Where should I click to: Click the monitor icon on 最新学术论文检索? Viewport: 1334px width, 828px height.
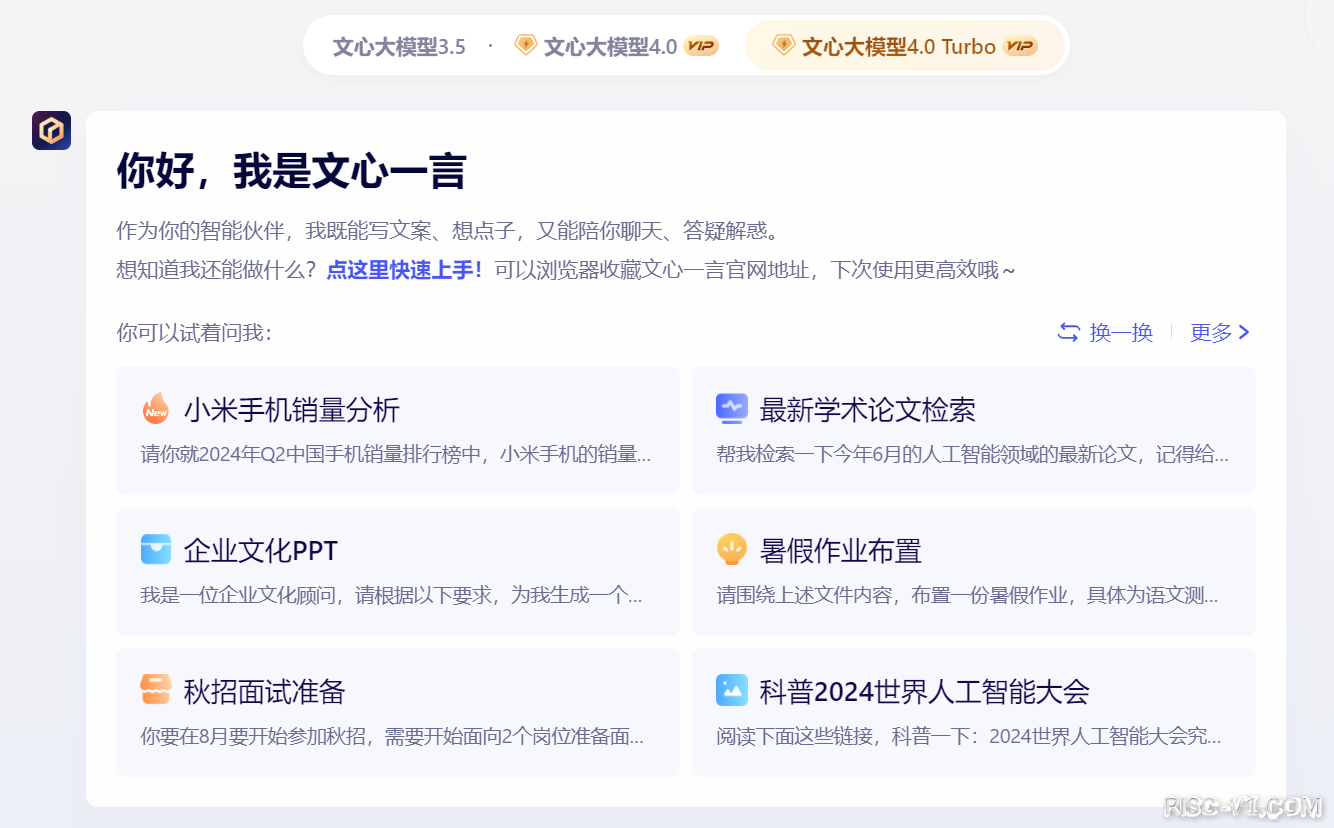pyautogui.click(x=732, y=407)
